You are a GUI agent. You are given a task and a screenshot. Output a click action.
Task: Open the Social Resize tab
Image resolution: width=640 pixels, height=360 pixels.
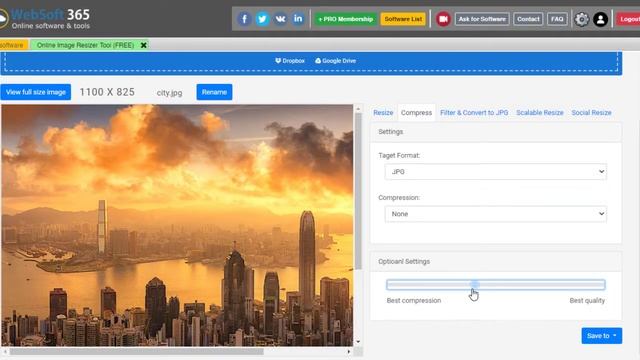coord(591,113)
